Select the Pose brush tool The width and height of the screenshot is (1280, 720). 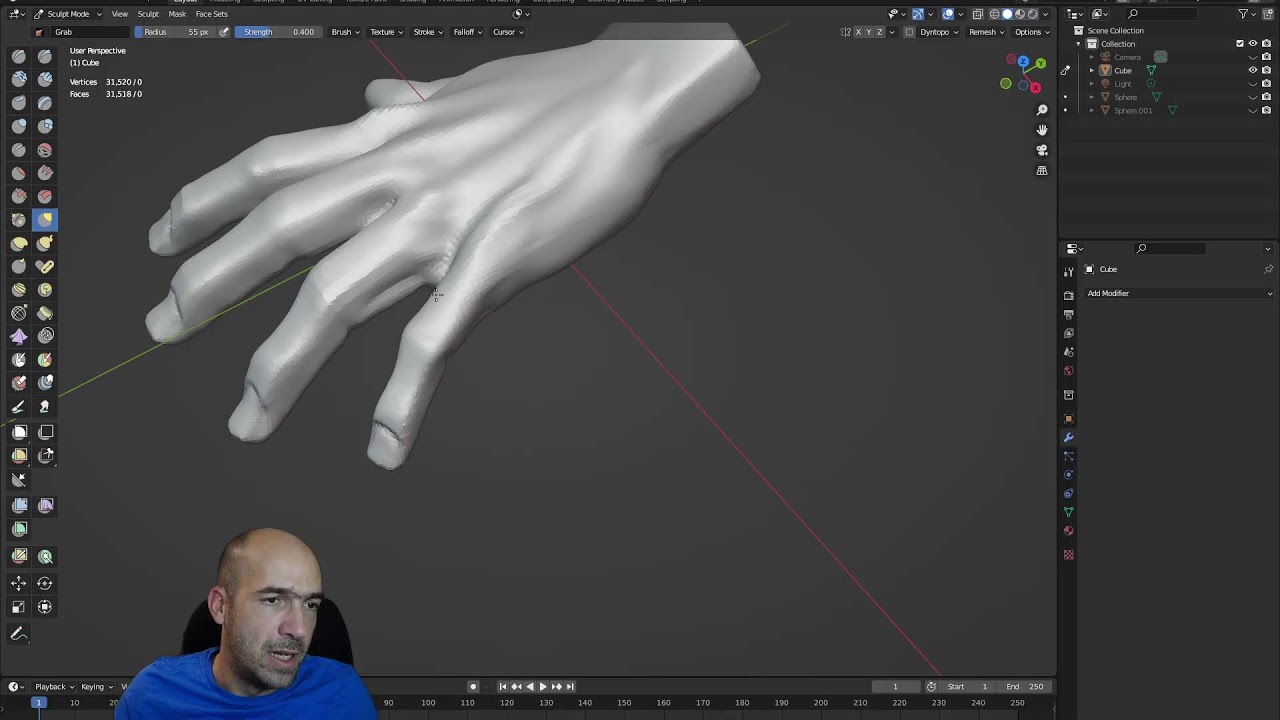[45, 266]
